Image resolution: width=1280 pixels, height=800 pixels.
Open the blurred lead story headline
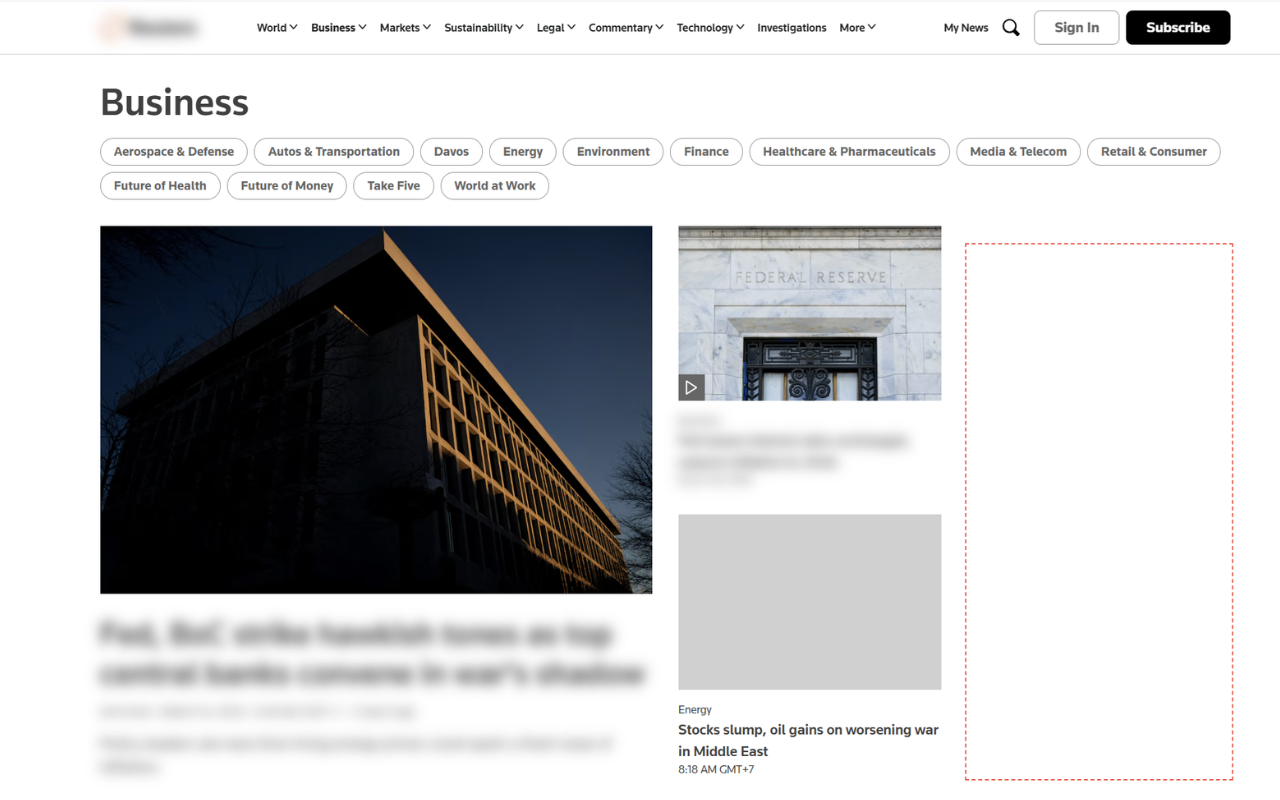[x=372, y=654]
